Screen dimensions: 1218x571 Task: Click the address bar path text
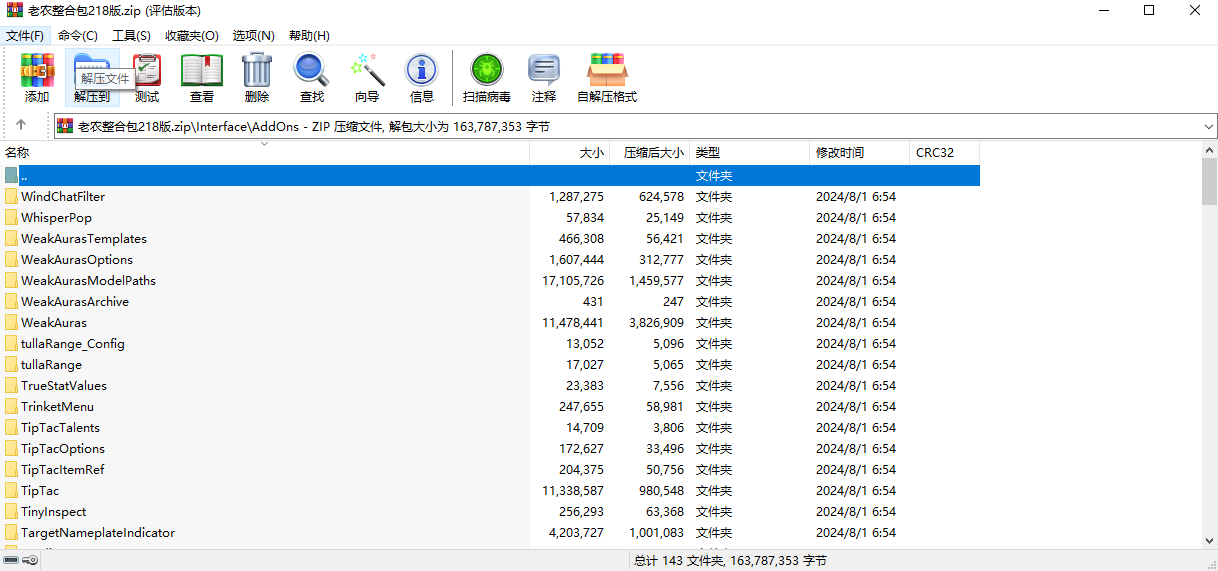pos(313,126)
